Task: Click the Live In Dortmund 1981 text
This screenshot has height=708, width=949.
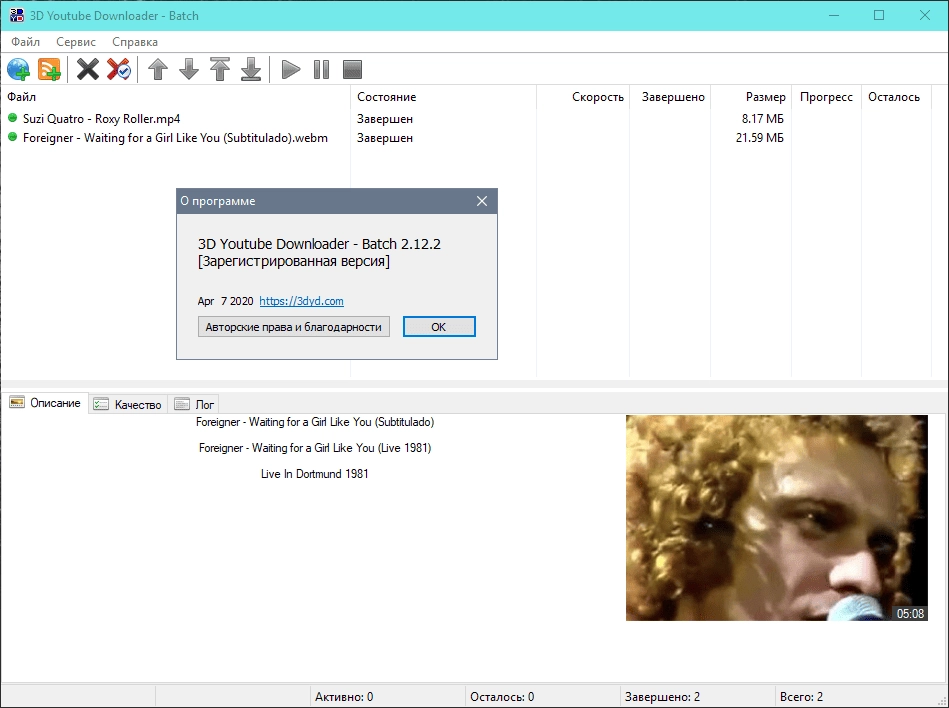Action: 315,474
